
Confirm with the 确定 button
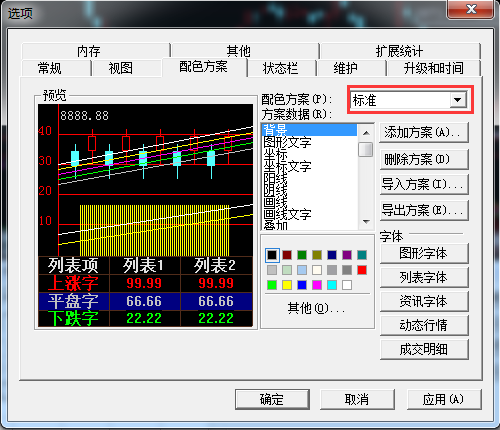click(x=272, y=399)
